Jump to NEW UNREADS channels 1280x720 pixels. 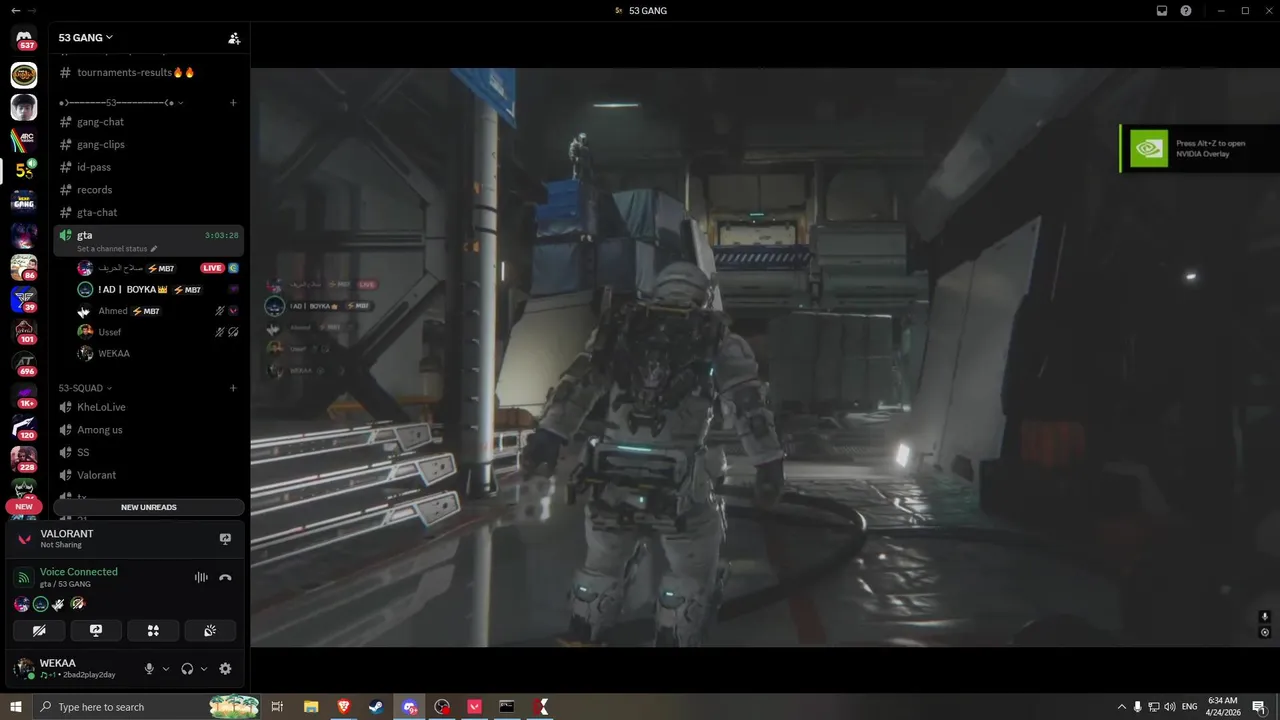pyautogui.click(x=149, y=507)
